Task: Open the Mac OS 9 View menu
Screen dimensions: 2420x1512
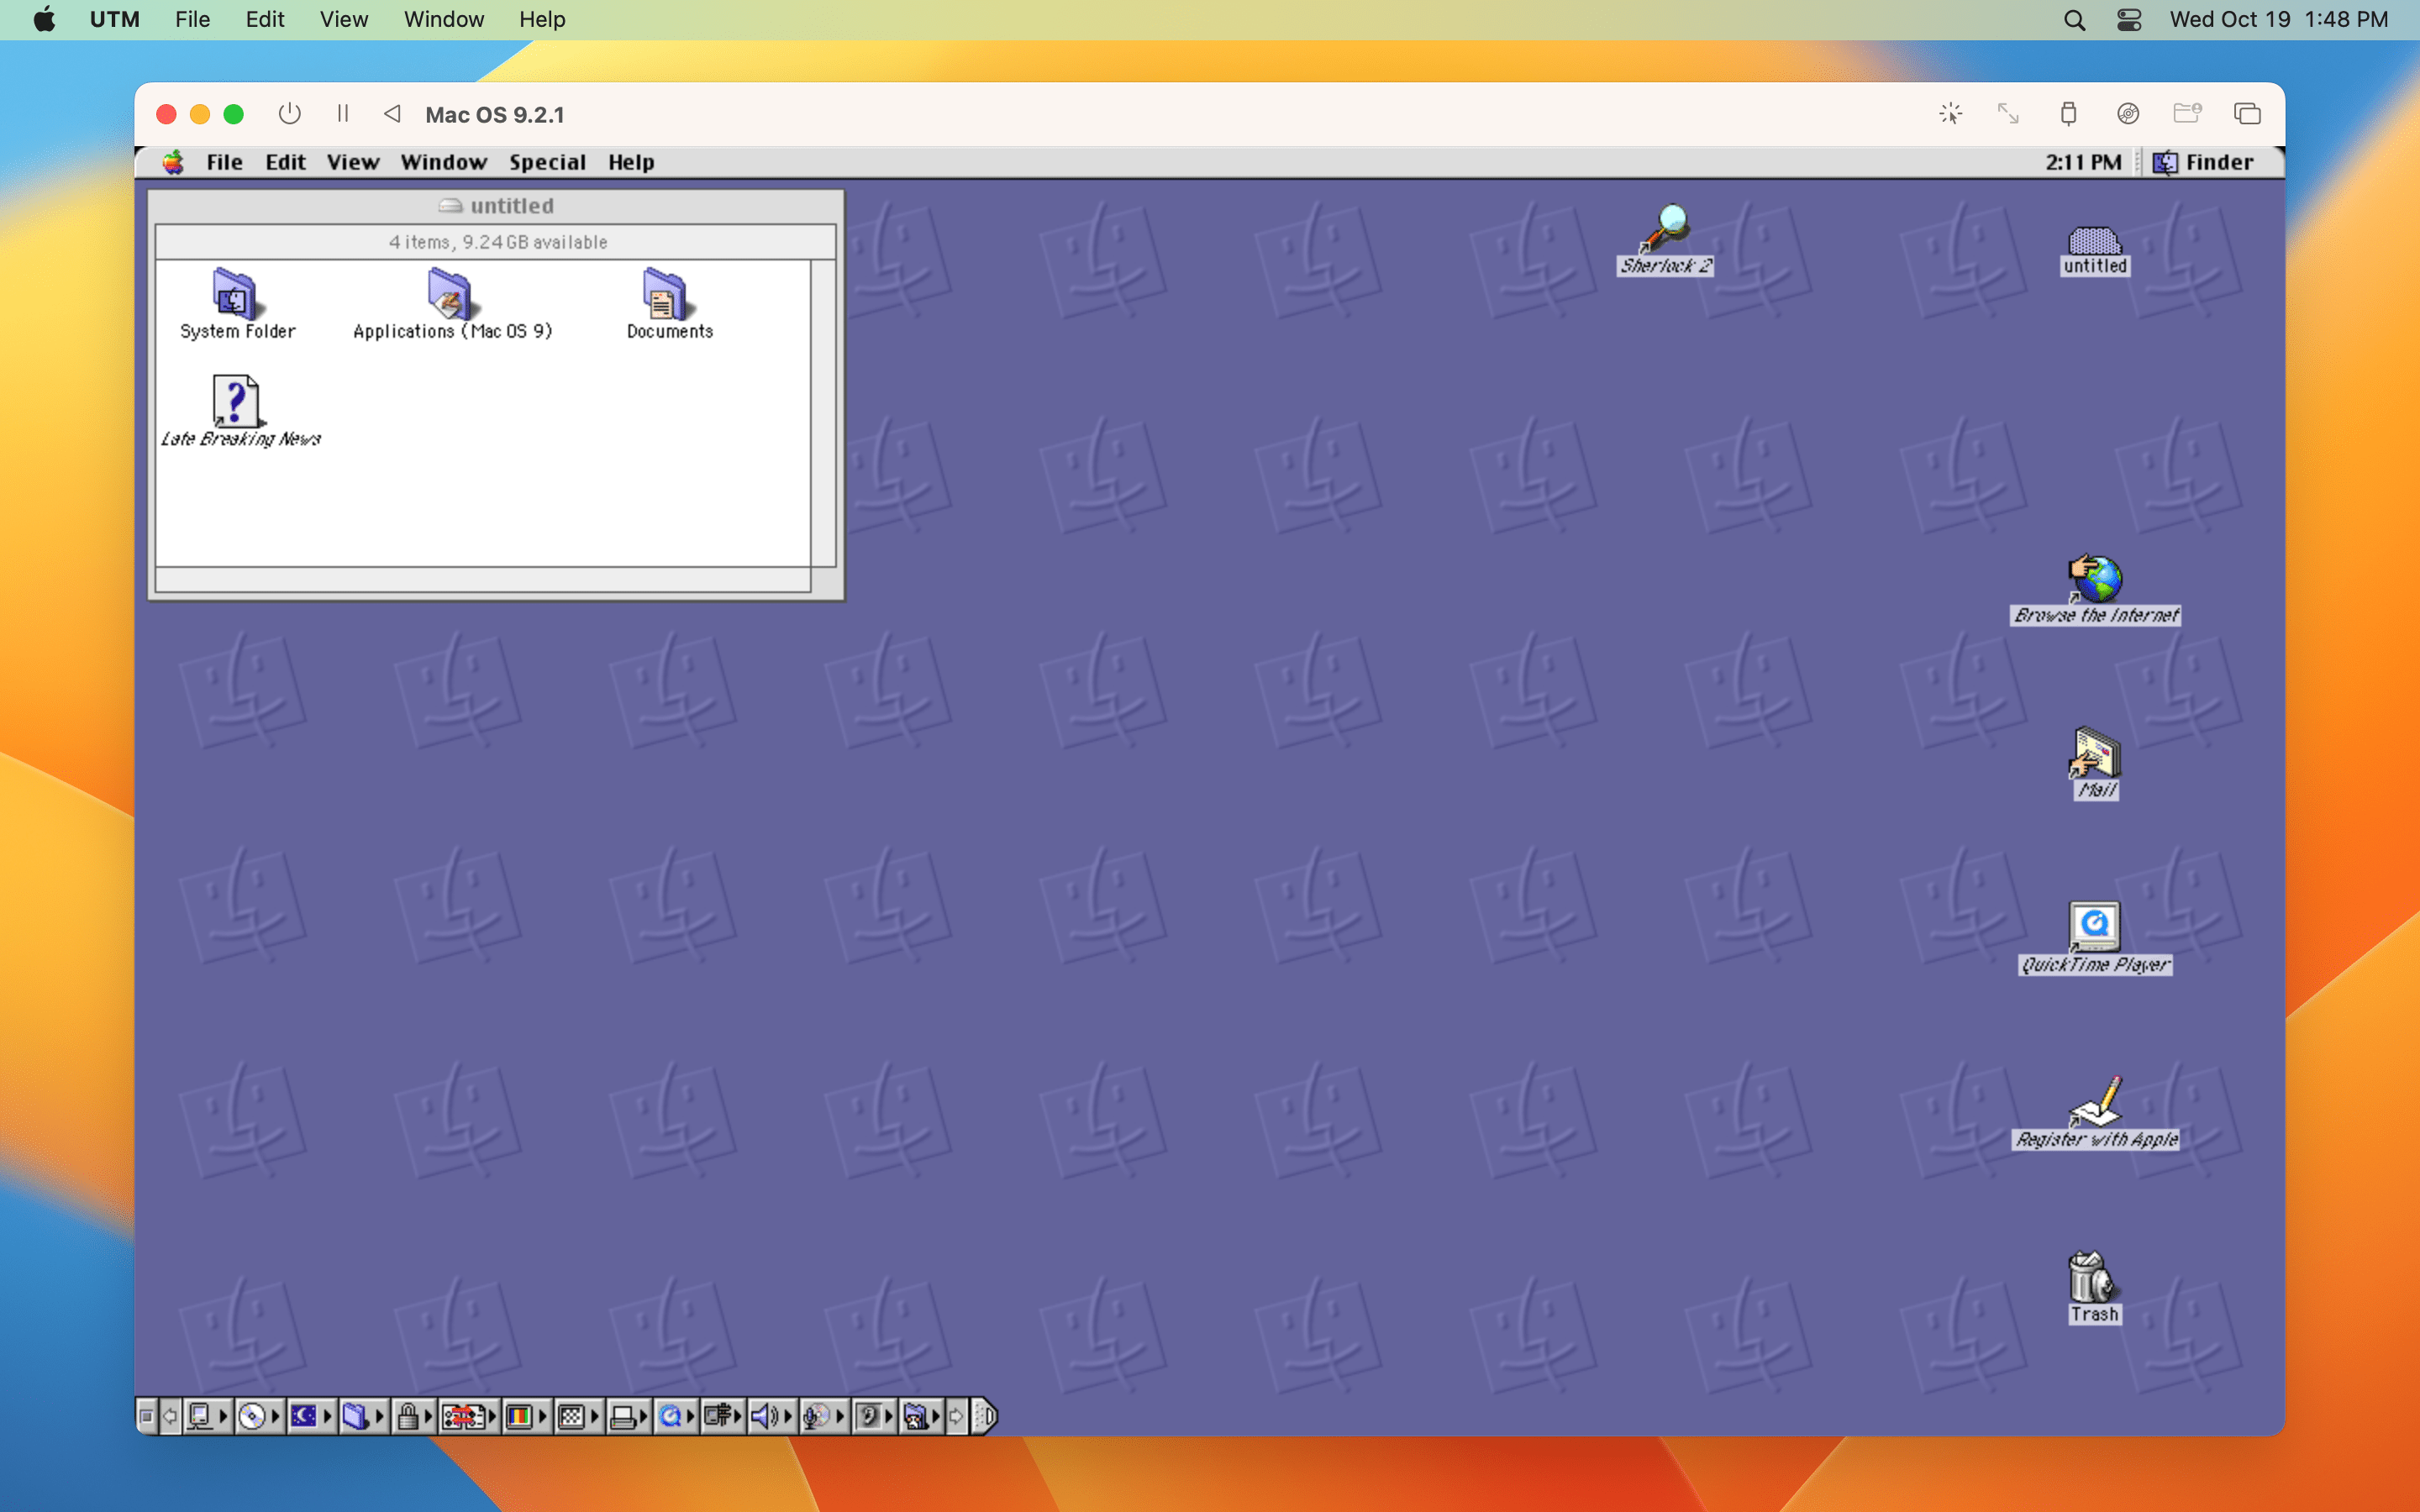Action: (x=353, y=162)
